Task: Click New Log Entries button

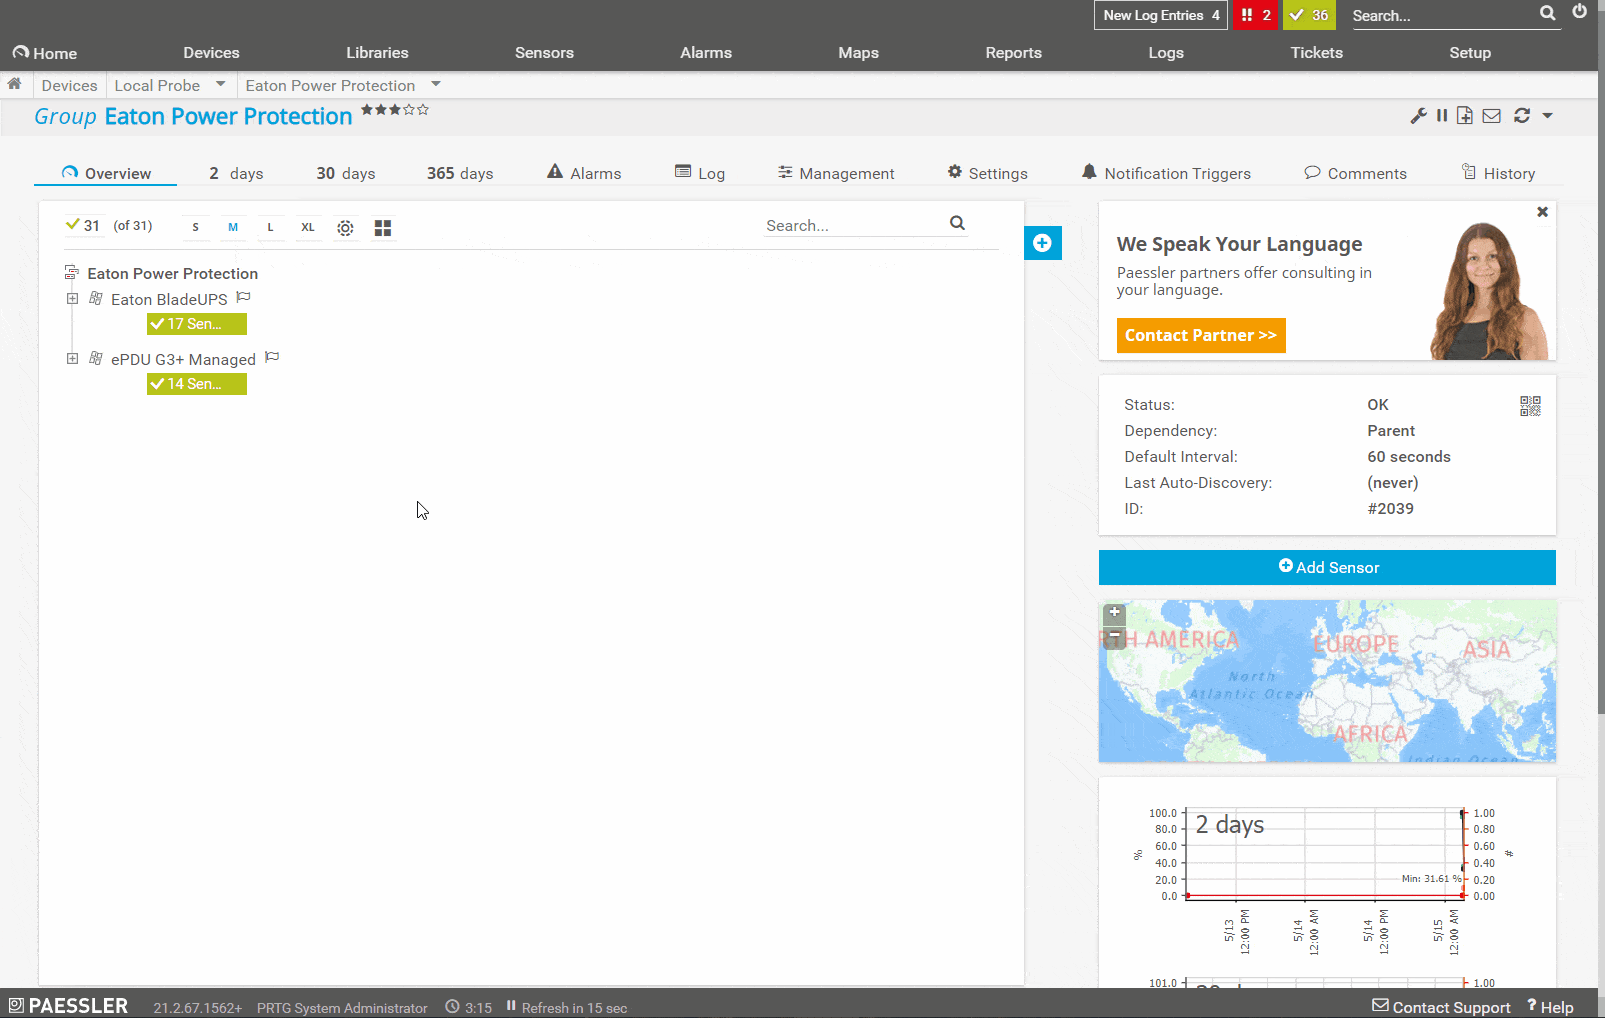Action: pyautogui.click(x=1160, y=15)
